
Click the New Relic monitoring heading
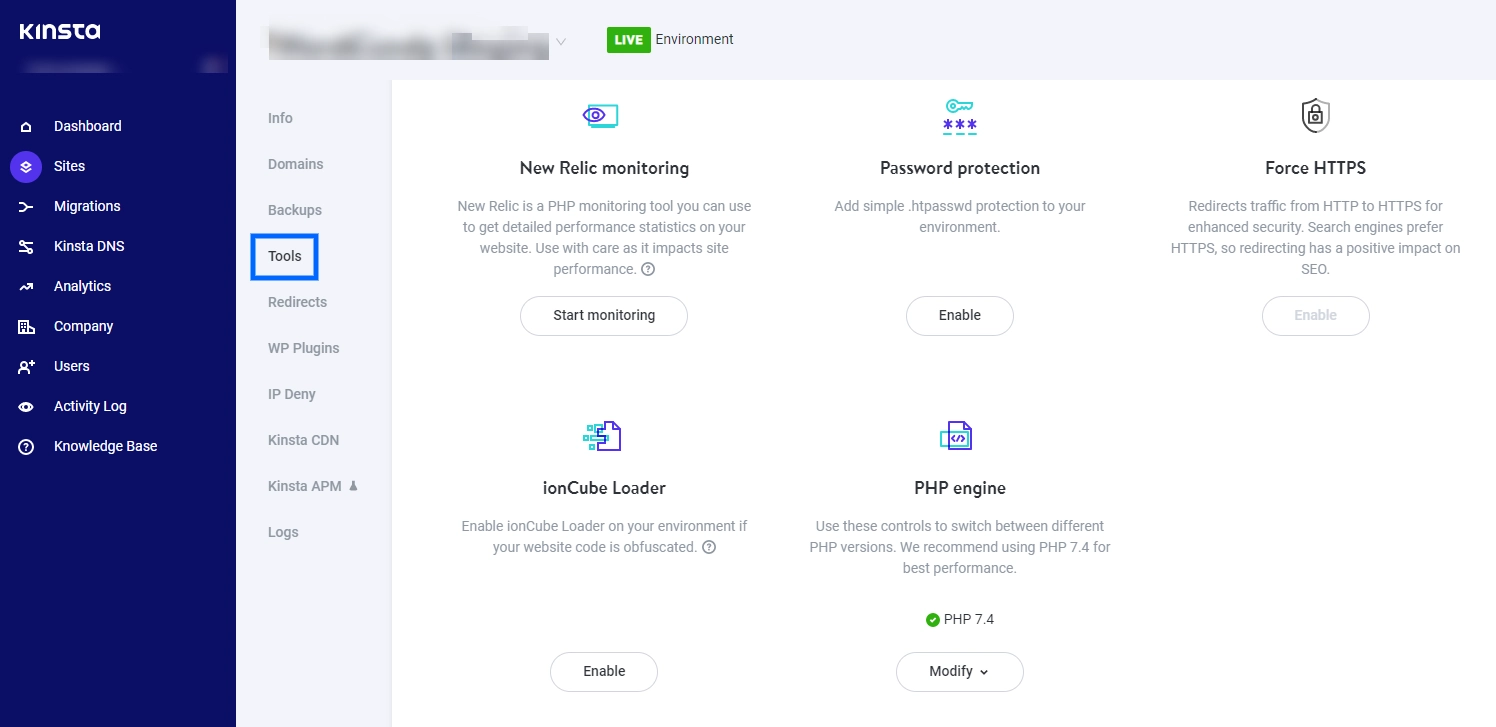click(604, 168)
